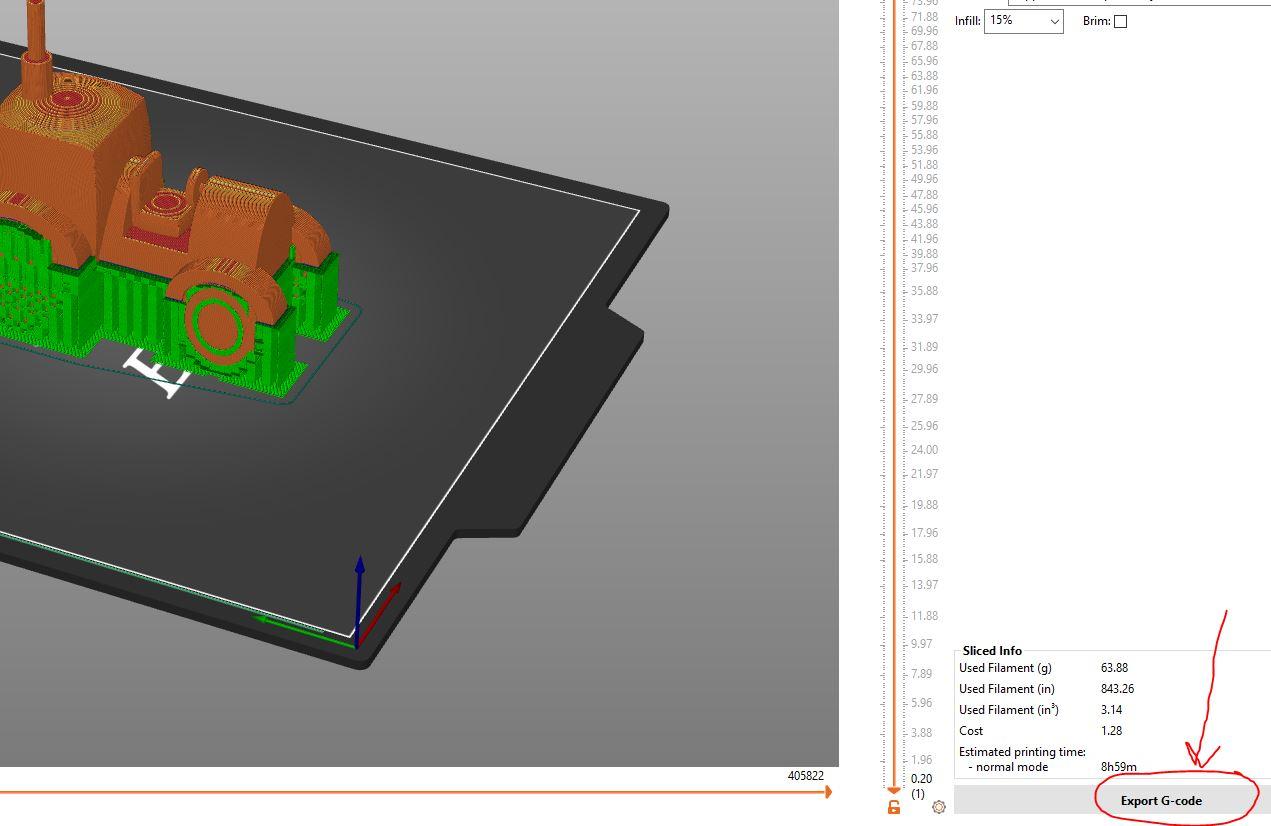Image resolution: width=1271 pixels, height=826 pixels.
Task: Click the horizontal moves slider right thumb
Action: pyautogui.click(x=828, y=792)
